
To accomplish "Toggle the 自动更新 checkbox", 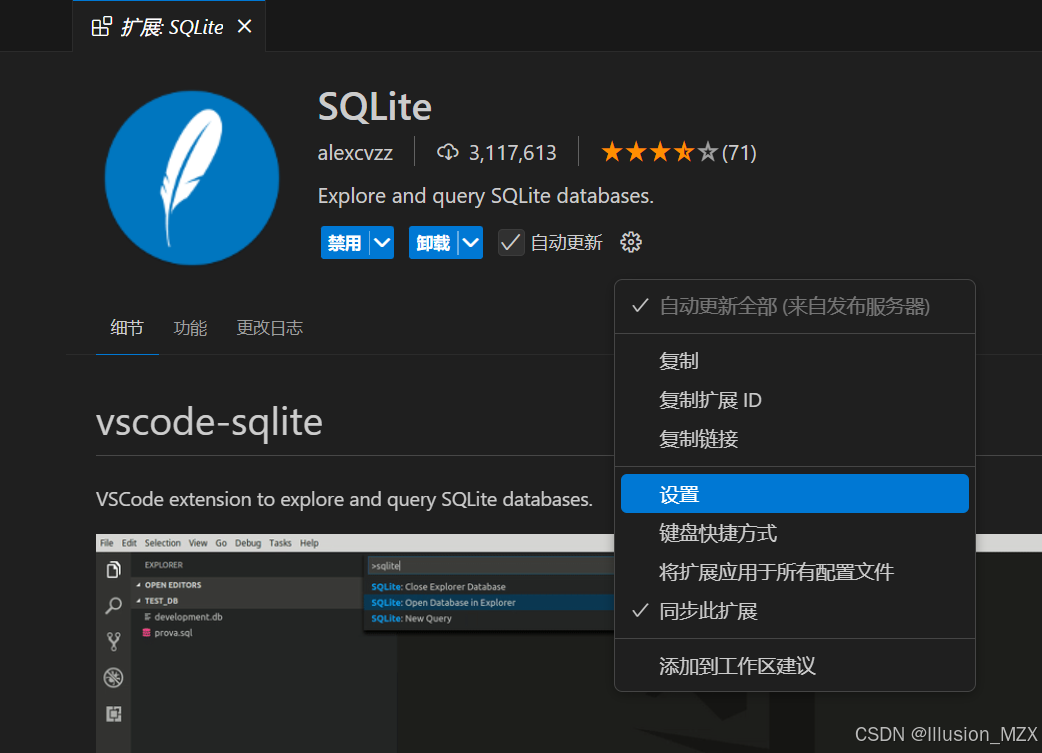I will click(x=511, y=243).
